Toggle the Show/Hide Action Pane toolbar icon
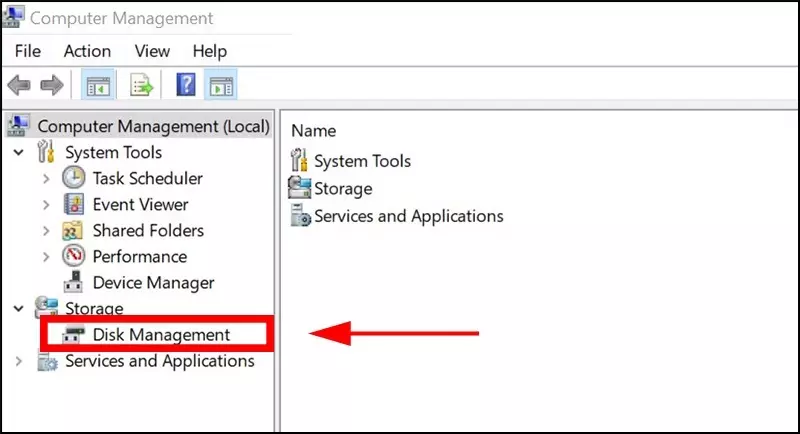The width and height of the screenshot is (800, 434). (221, 85)
